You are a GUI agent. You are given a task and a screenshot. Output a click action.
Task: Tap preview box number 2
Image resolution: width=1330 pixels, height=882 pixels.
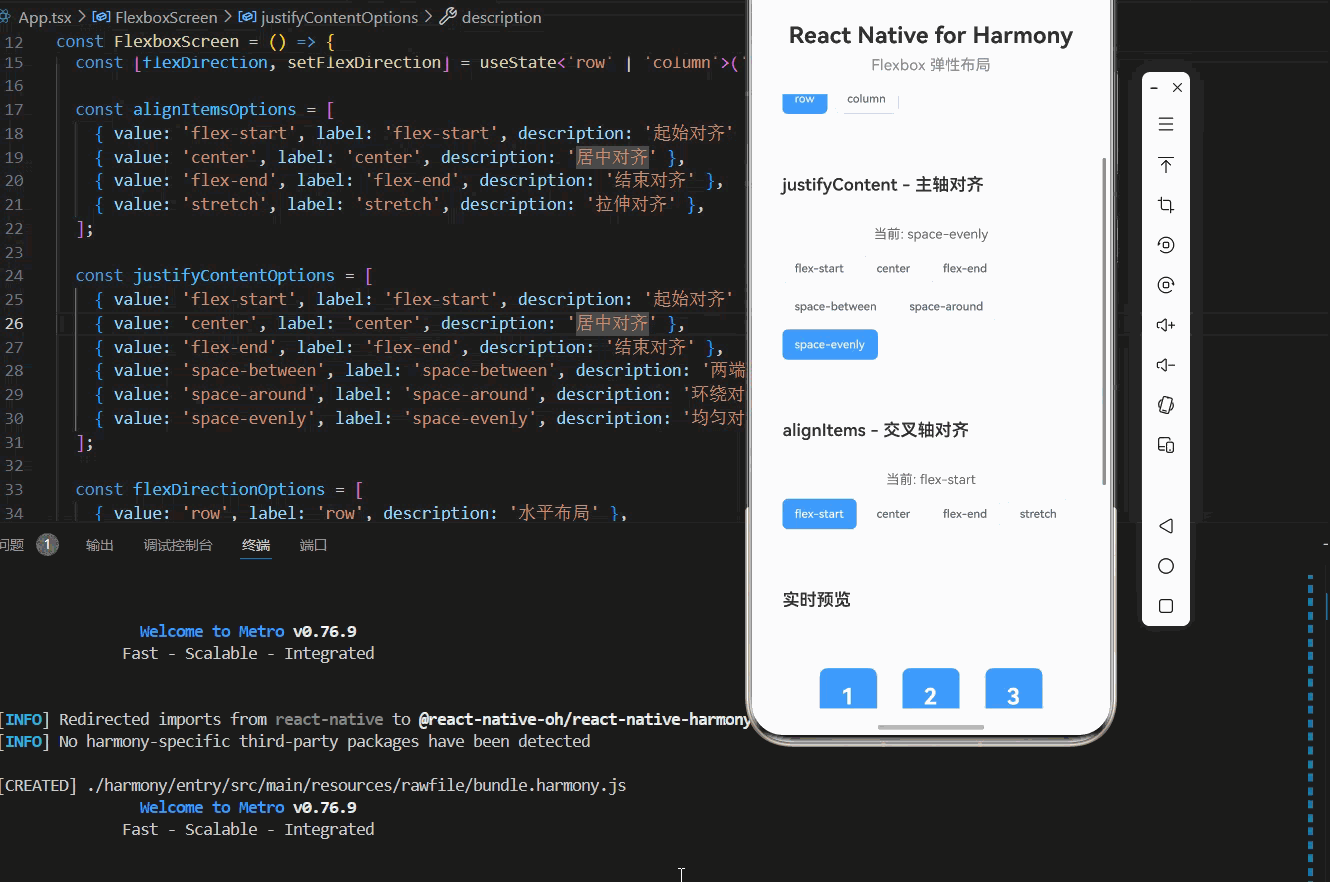tap(931, 690)
